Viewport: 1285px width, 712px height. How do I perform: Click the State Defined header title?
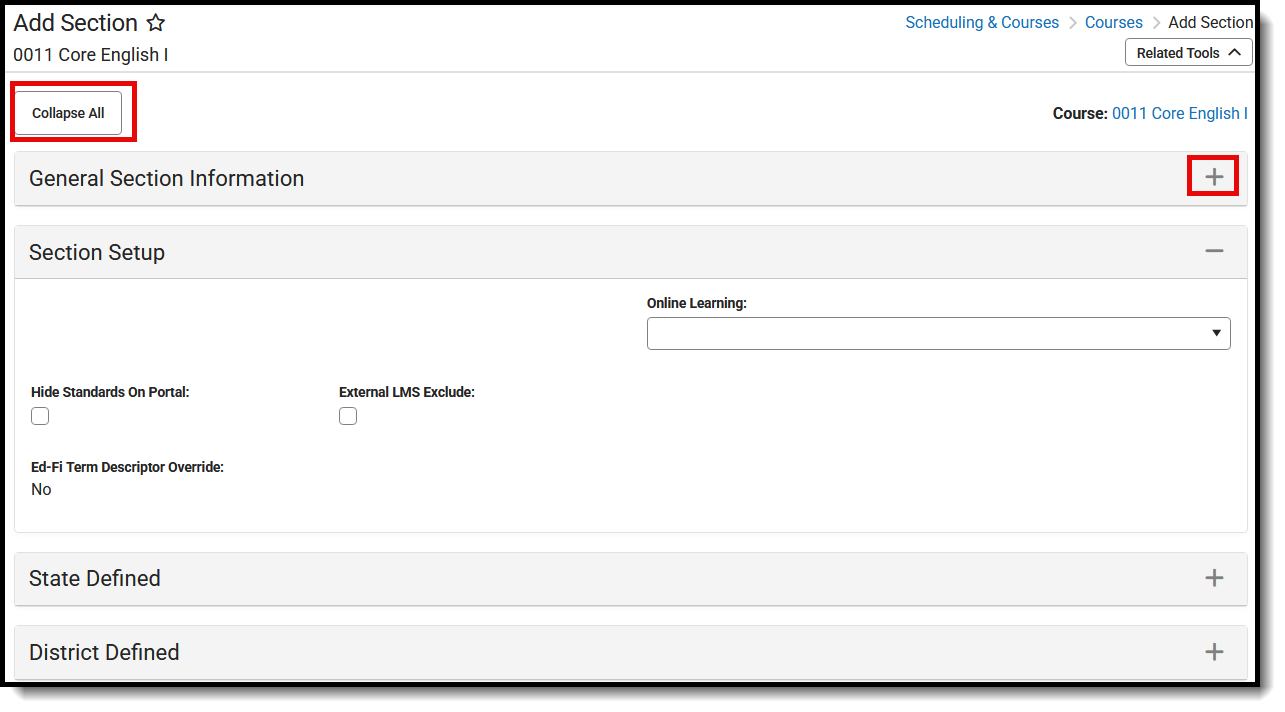(x=95, y=578)
